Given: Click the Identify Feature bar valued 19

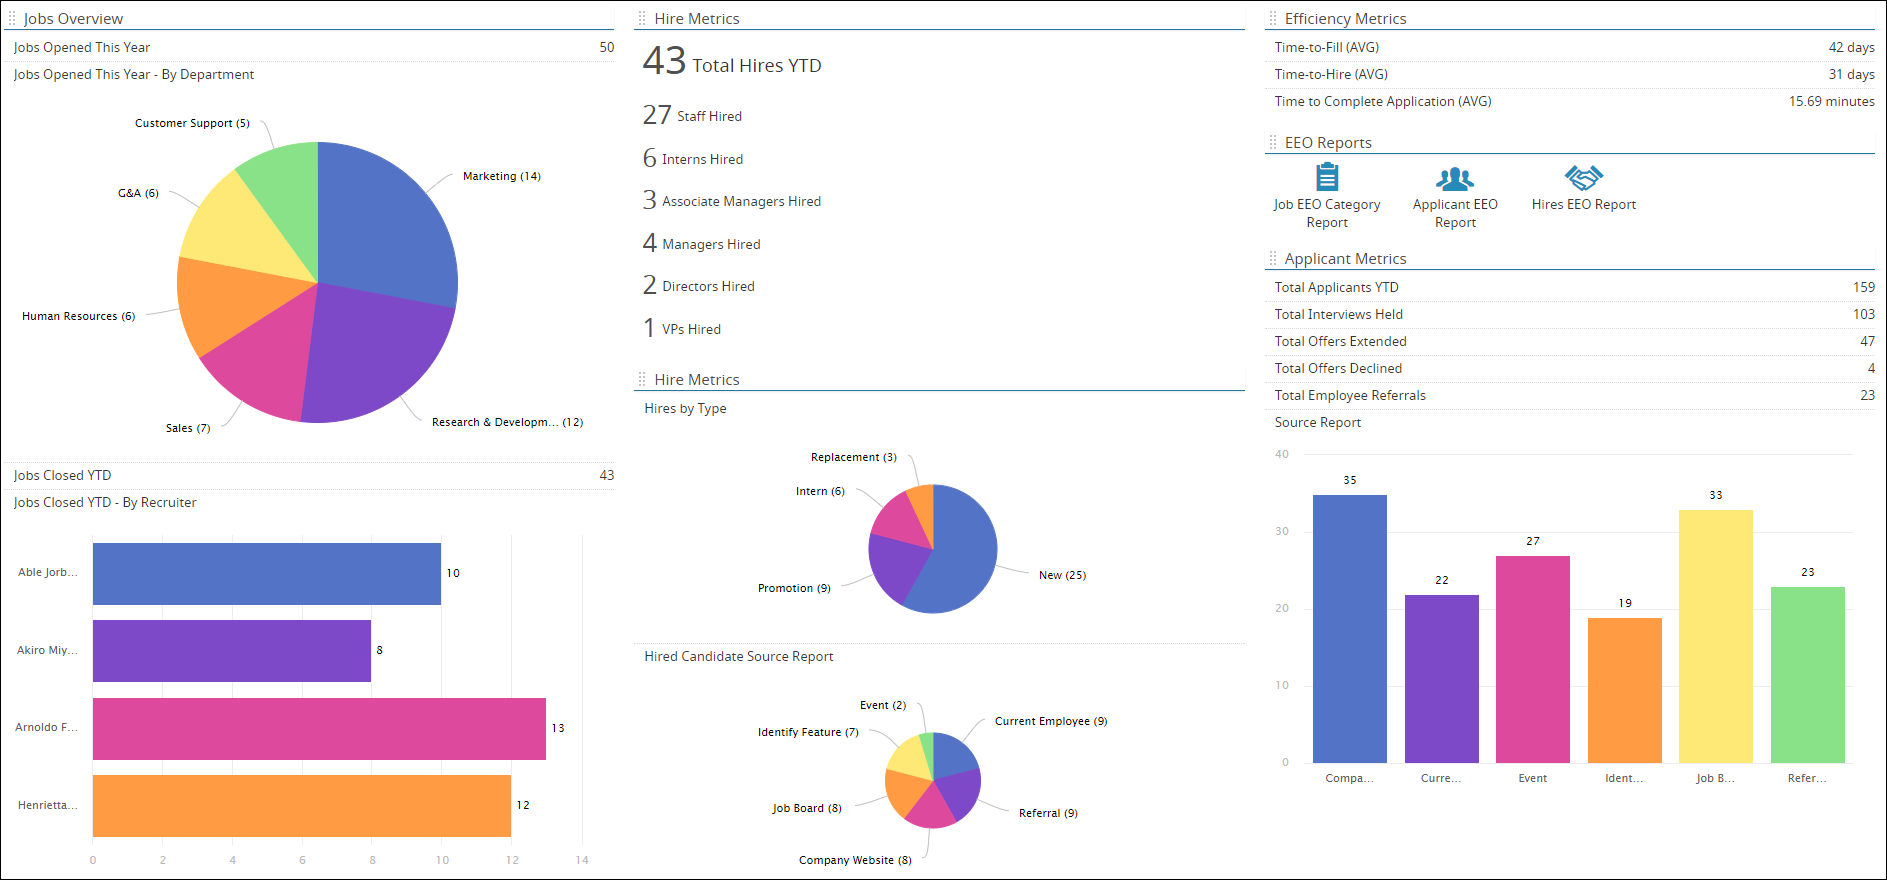Looking at the screenshot, I should coord(1624,690).
